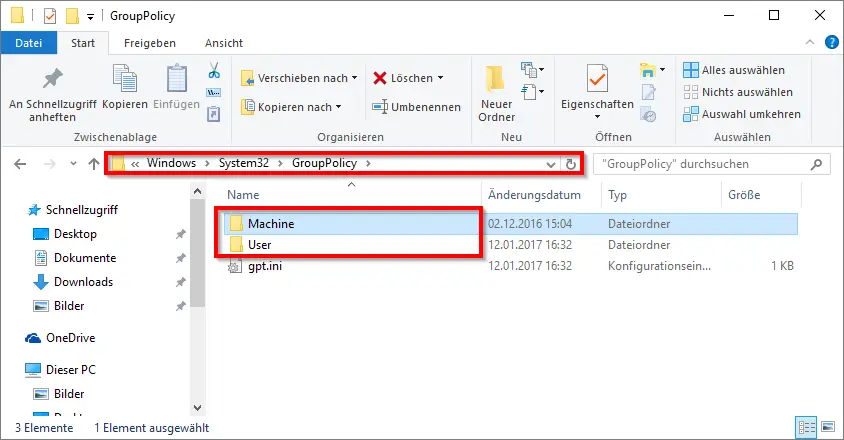Click the gpt.ini file icon

click(235, 266)
